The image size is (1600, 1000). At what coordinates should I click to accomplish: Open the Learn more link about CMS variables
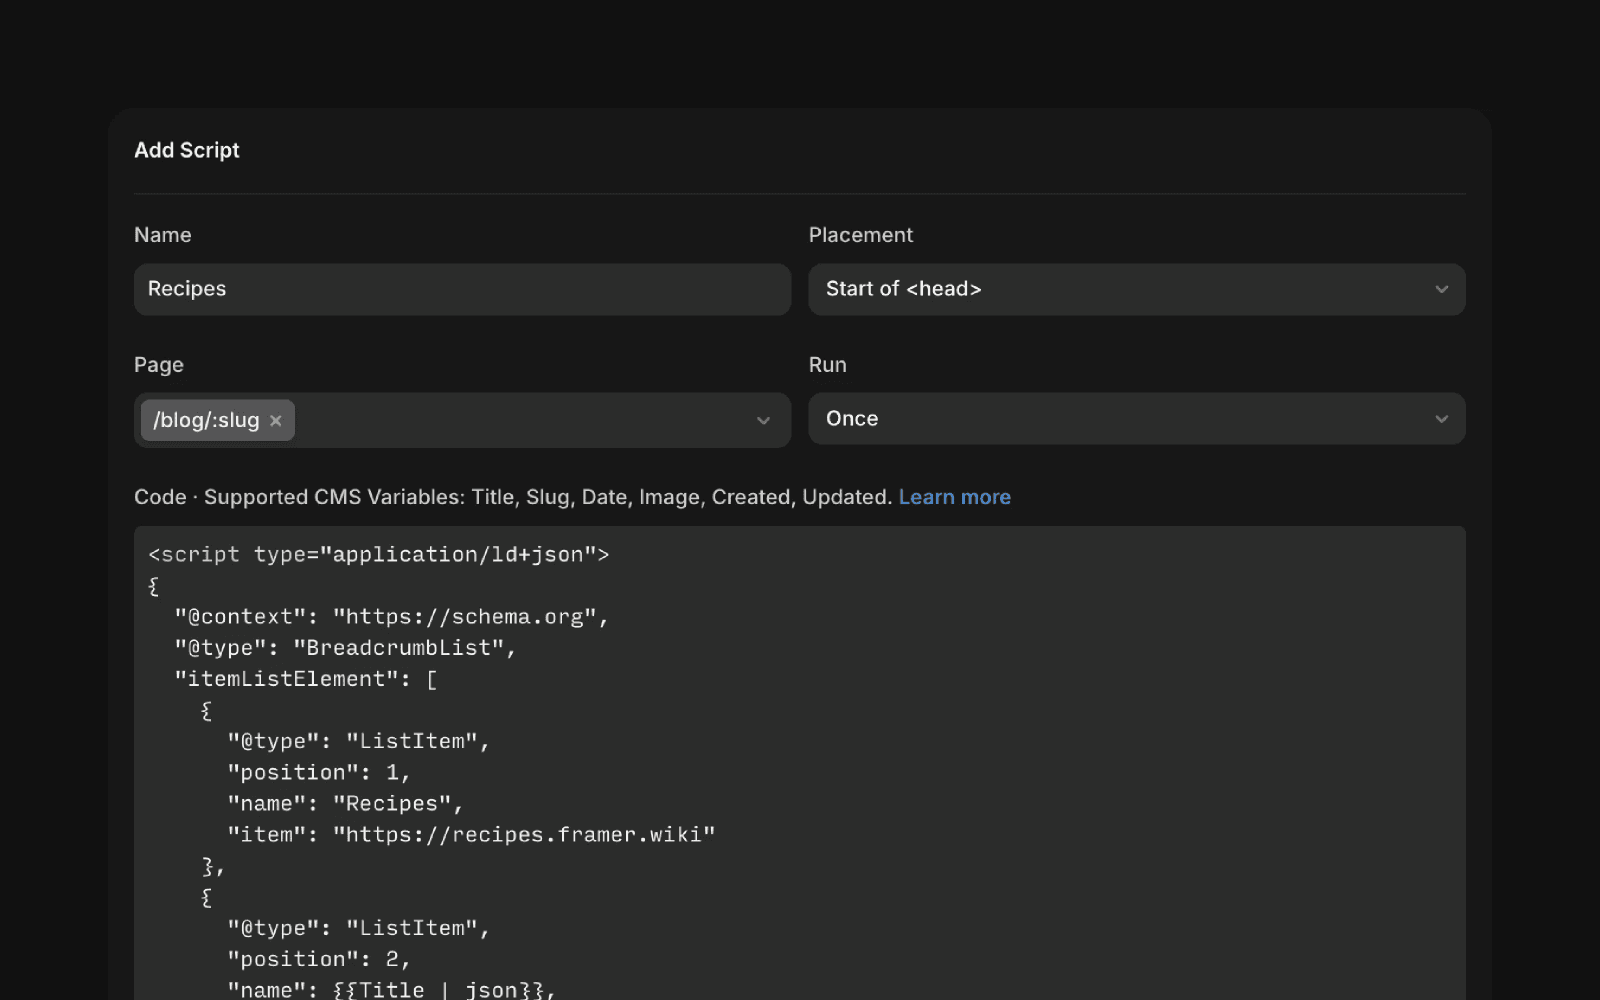[x=954, y=497]
